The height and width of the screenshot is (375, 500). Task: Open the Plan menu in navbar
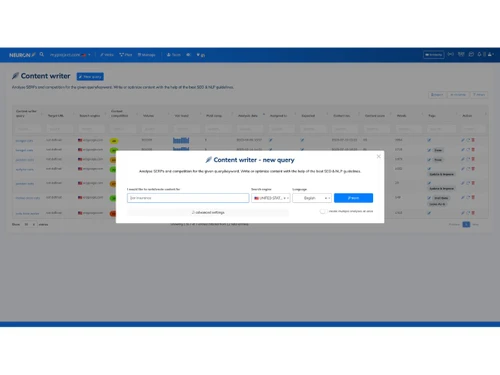tap(126, 55)
